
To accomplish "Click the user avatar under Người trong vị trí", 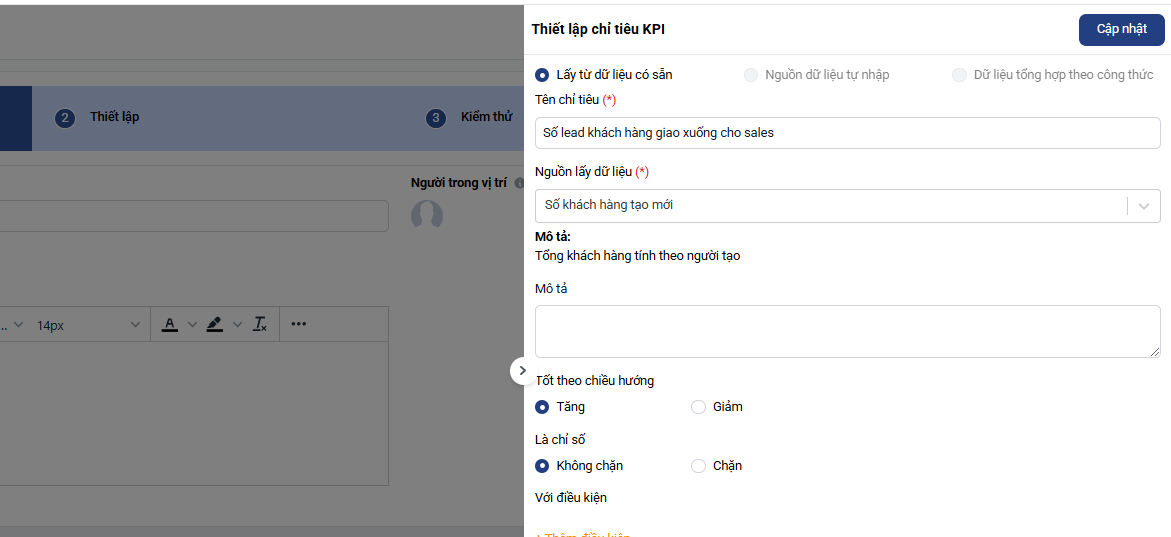I will [x=427, y=215].
